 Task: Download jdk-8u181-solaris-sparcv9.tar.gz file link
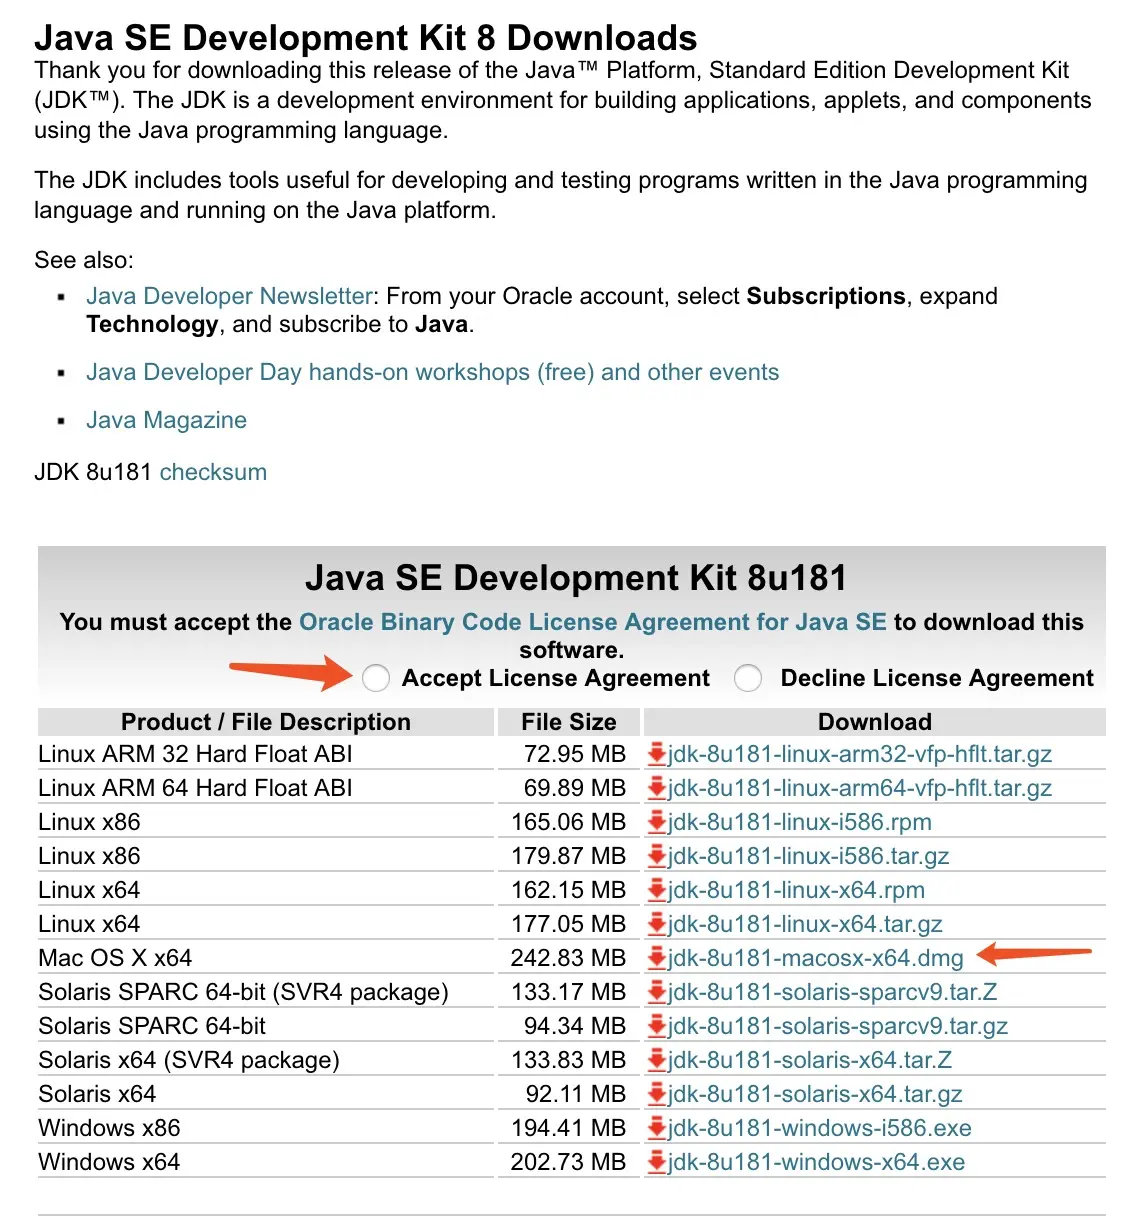point(838,1026)
